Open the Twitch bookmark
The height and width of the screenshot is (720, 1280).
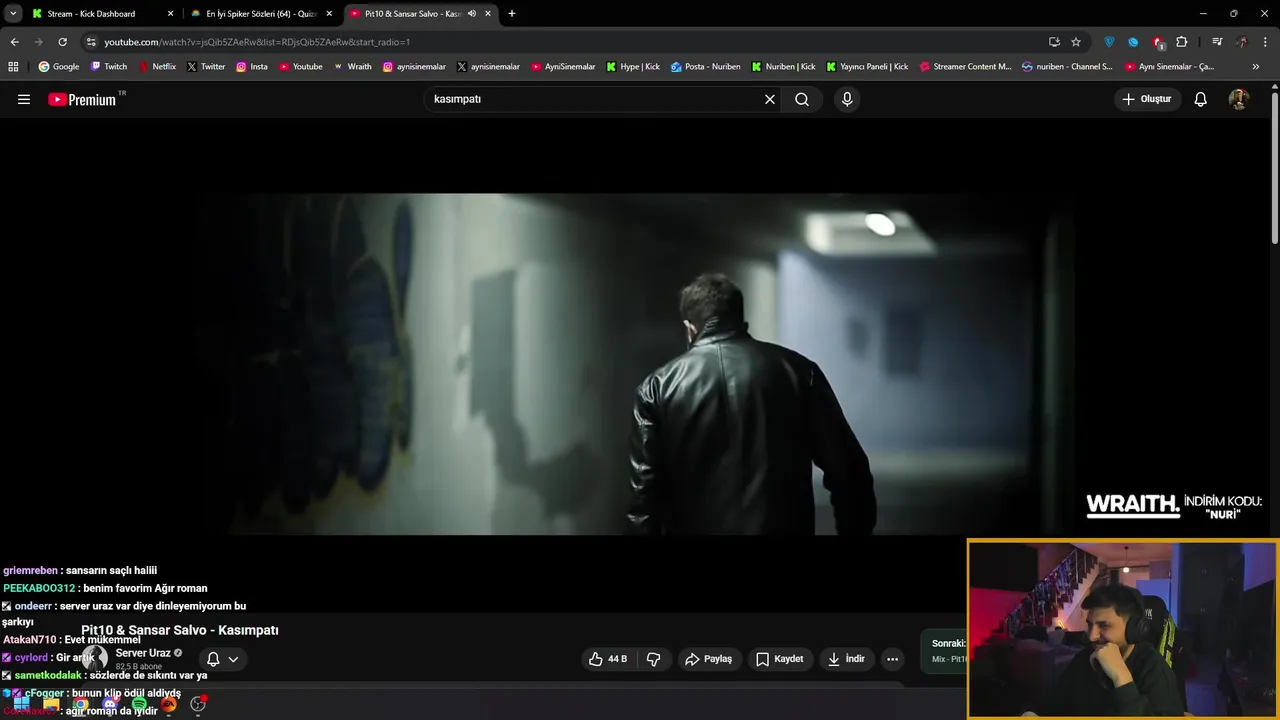pyautogui.click(x=109, y=67)
